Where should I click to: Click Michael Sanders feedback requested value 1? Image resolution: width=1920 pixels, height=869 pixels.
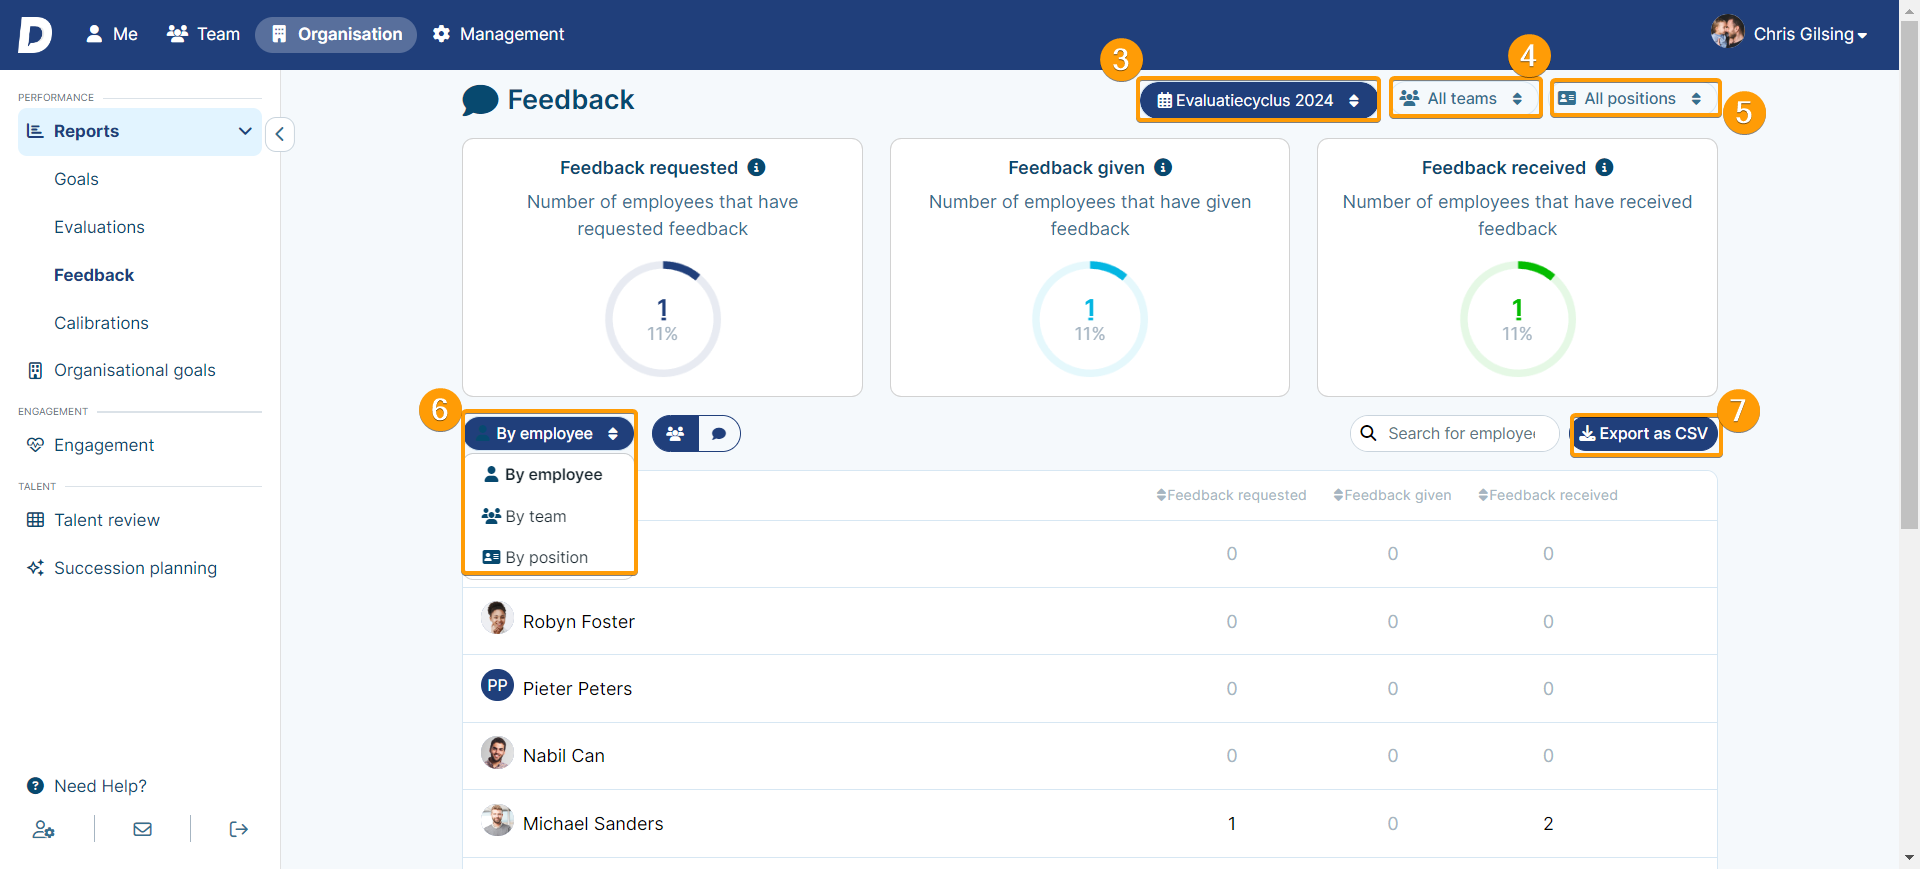1232,824
